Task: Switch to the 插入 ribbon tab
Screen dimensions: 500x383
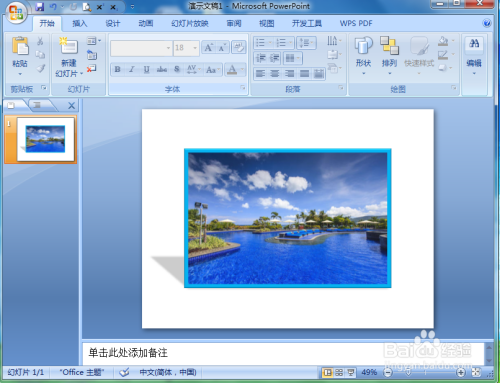Action: click(80, 23)
